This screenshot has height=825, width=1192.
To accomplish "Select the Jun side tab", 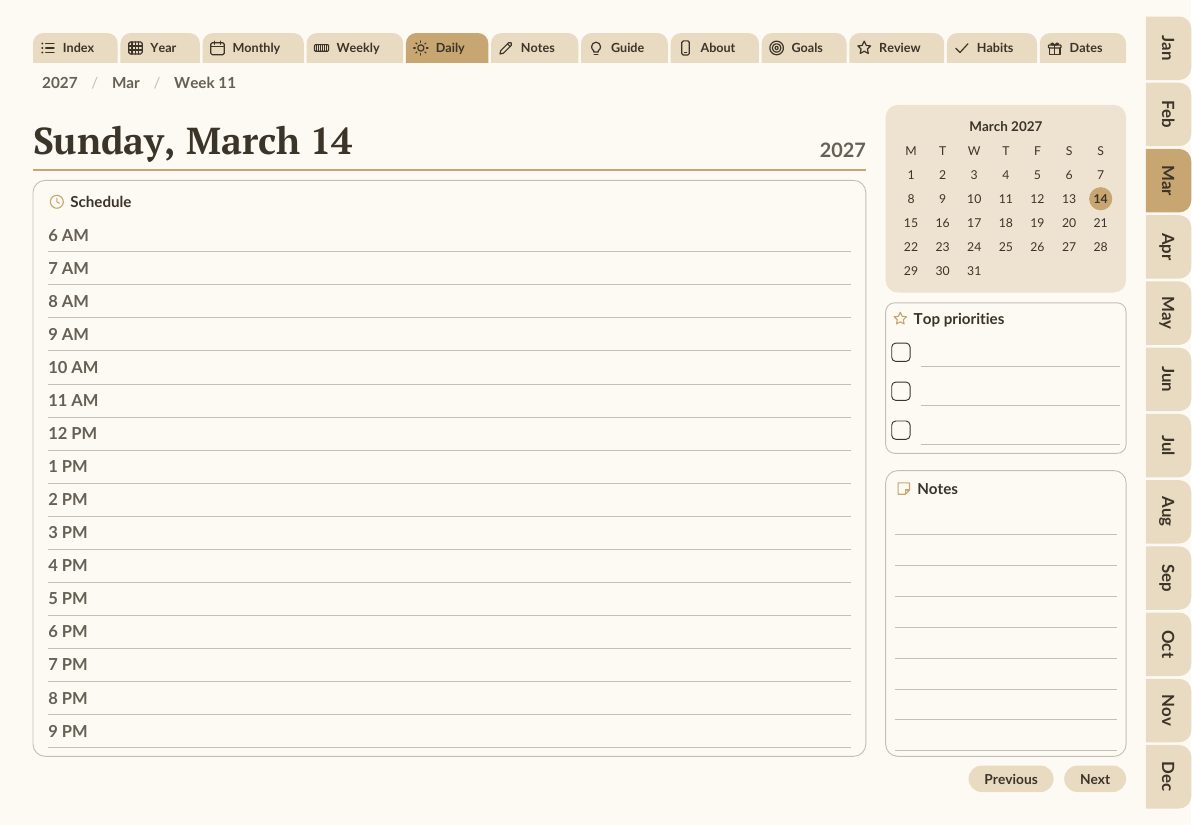I will point(1168,379).
